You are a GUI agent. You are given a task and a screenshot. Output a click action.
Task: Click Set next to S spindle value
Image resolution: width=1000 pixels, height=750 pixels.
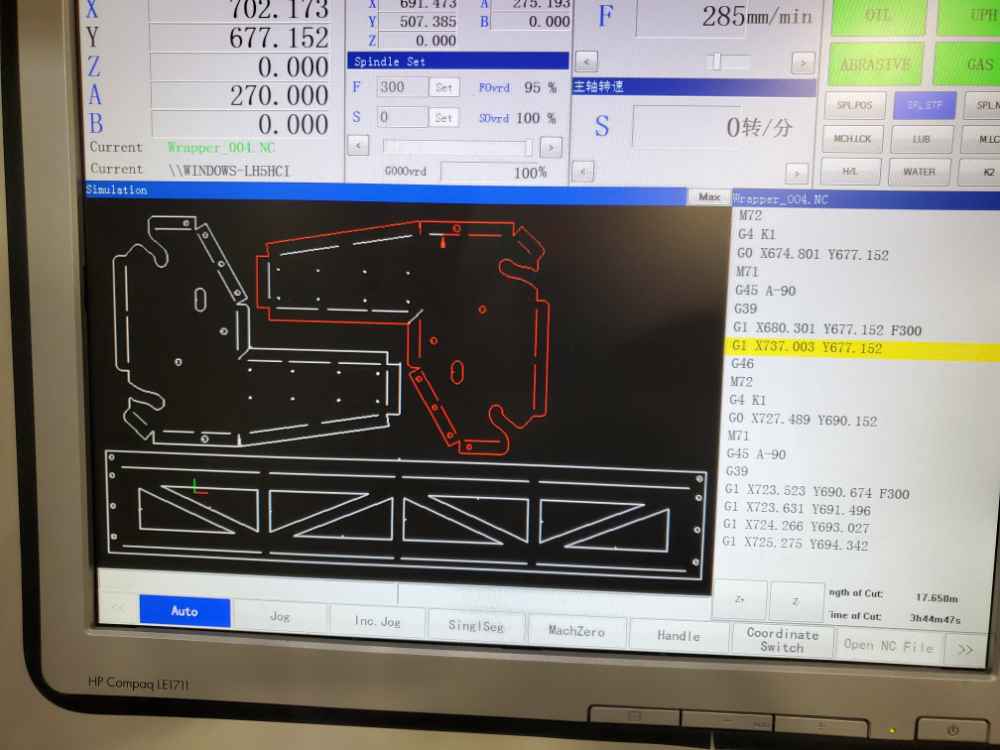(444, 118)
